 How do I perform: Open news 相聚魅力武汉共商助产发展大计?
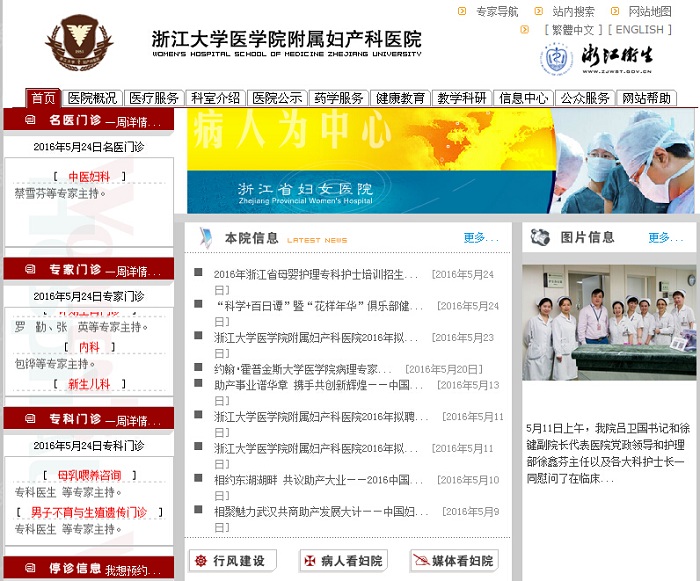[321, 511]
